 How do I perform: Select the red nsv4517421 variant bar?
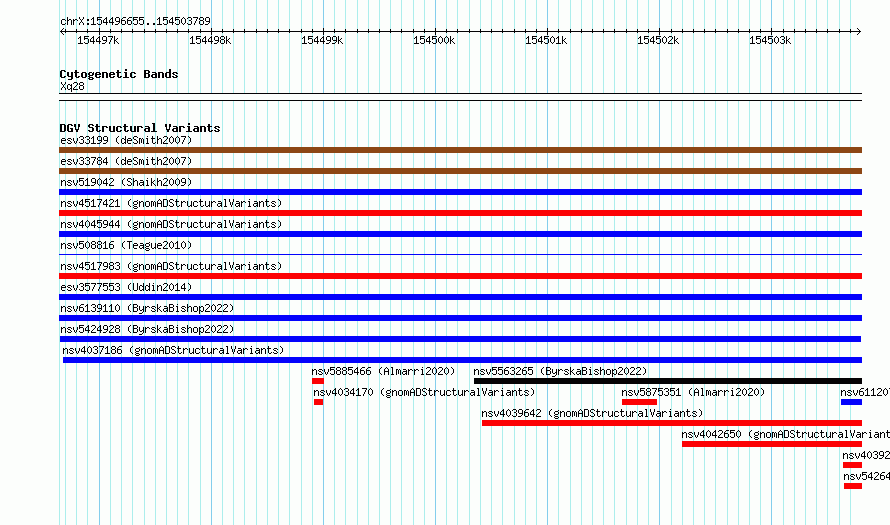tap(460, 213)
